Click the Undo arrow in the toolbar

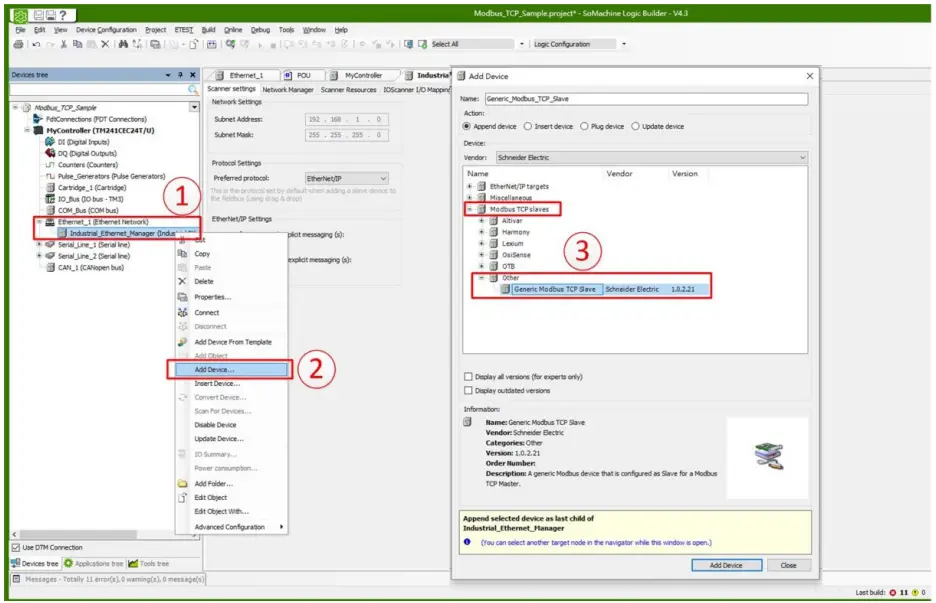tap(36, 44)
